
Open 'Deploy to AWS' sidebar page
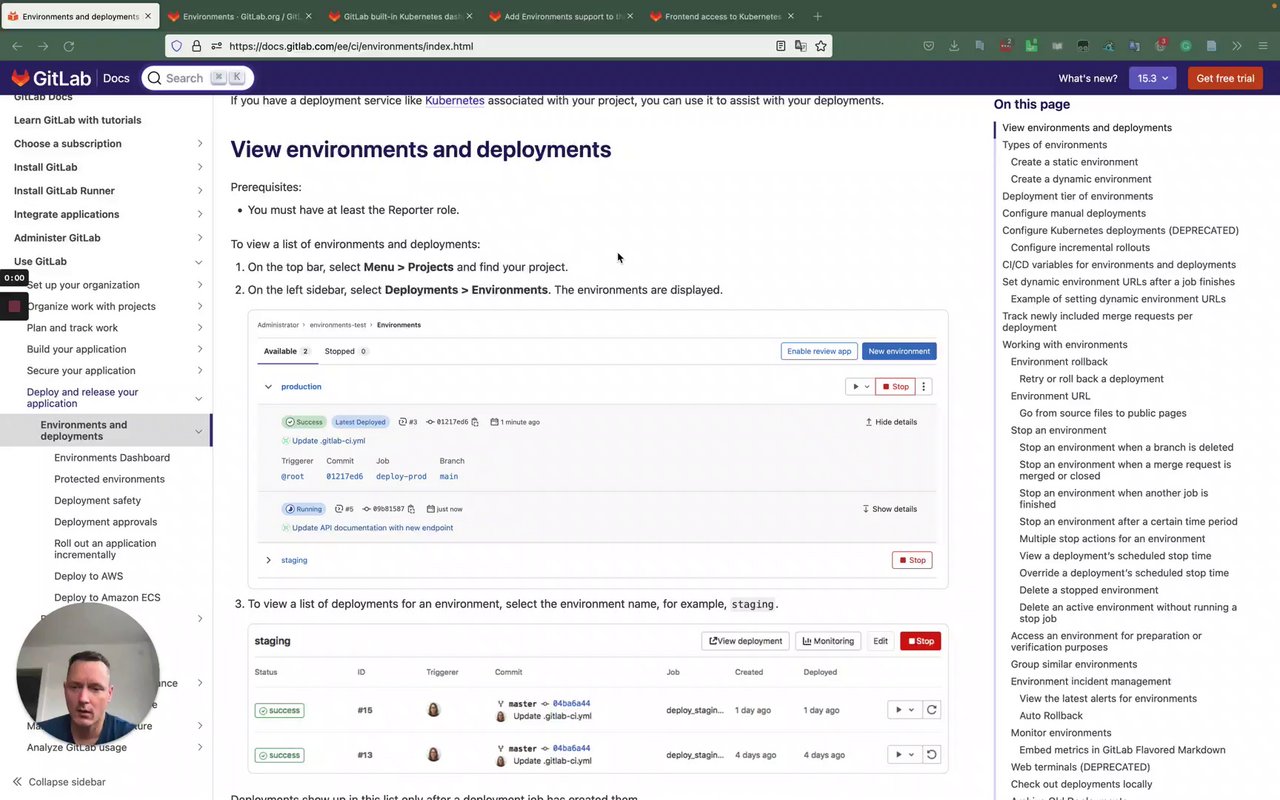tap(89, 576)
